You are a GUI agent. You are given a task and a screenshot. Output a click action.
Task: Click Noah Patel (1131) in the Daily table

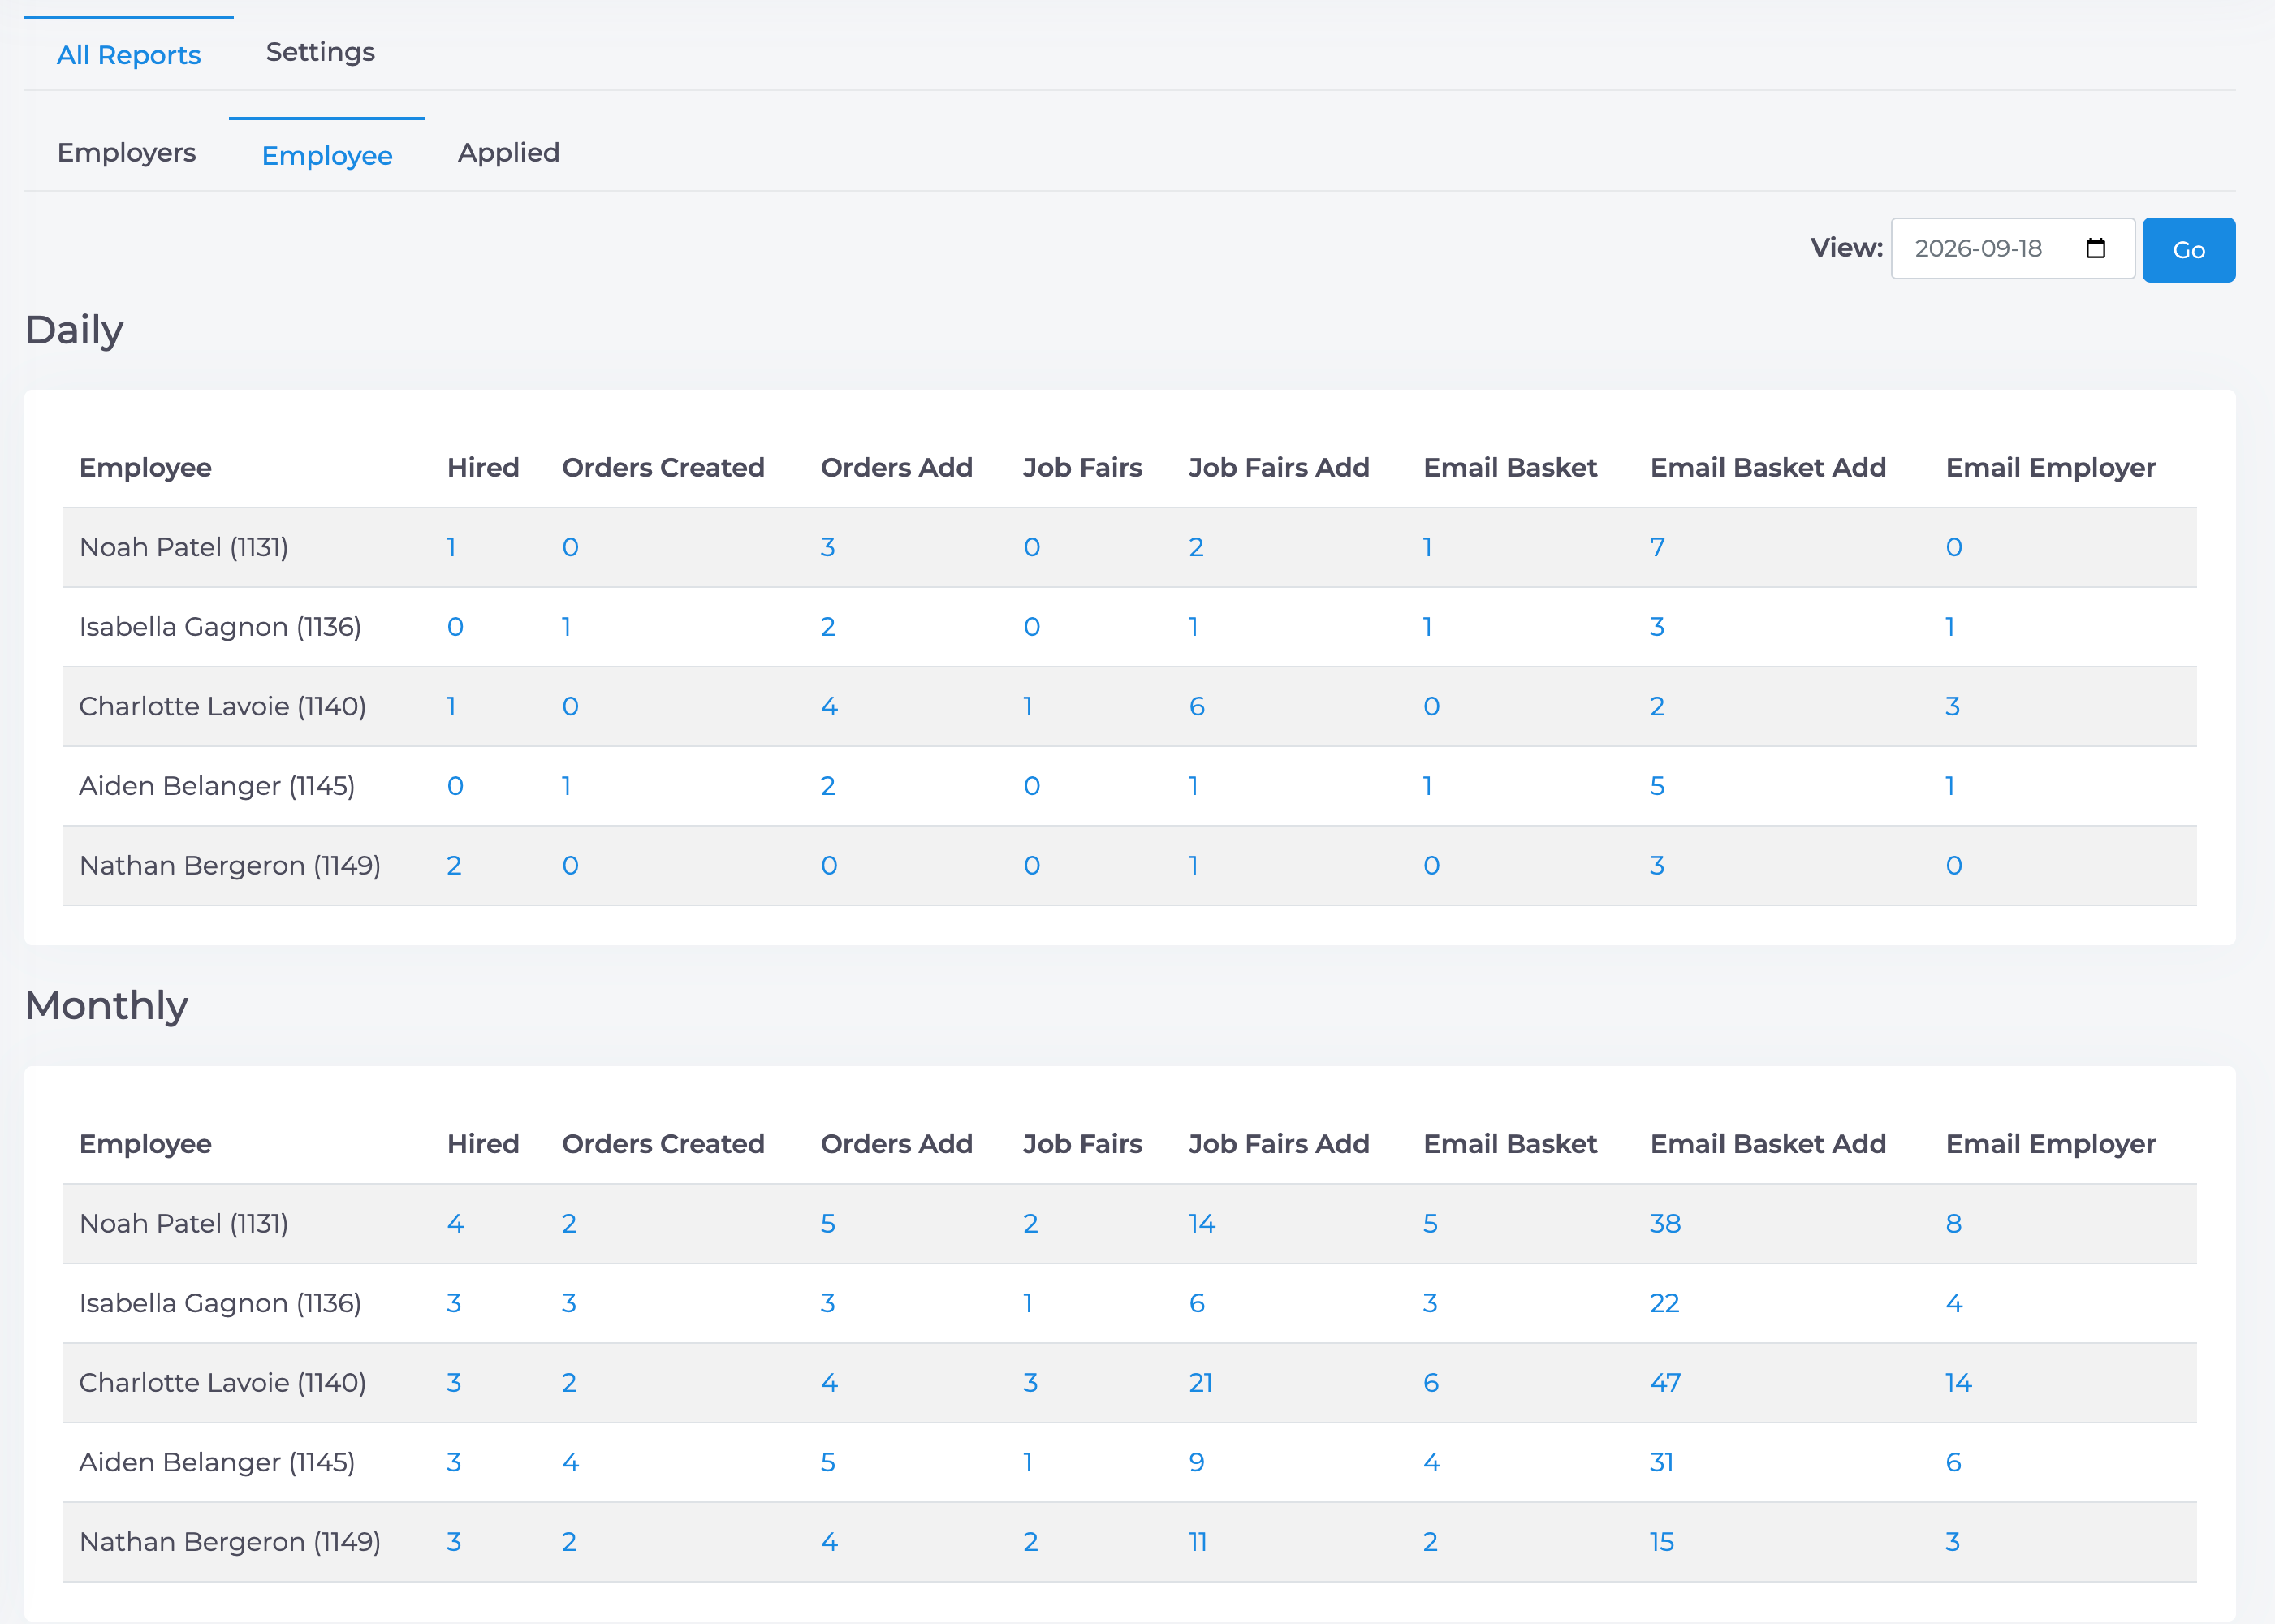click(184, 547)
